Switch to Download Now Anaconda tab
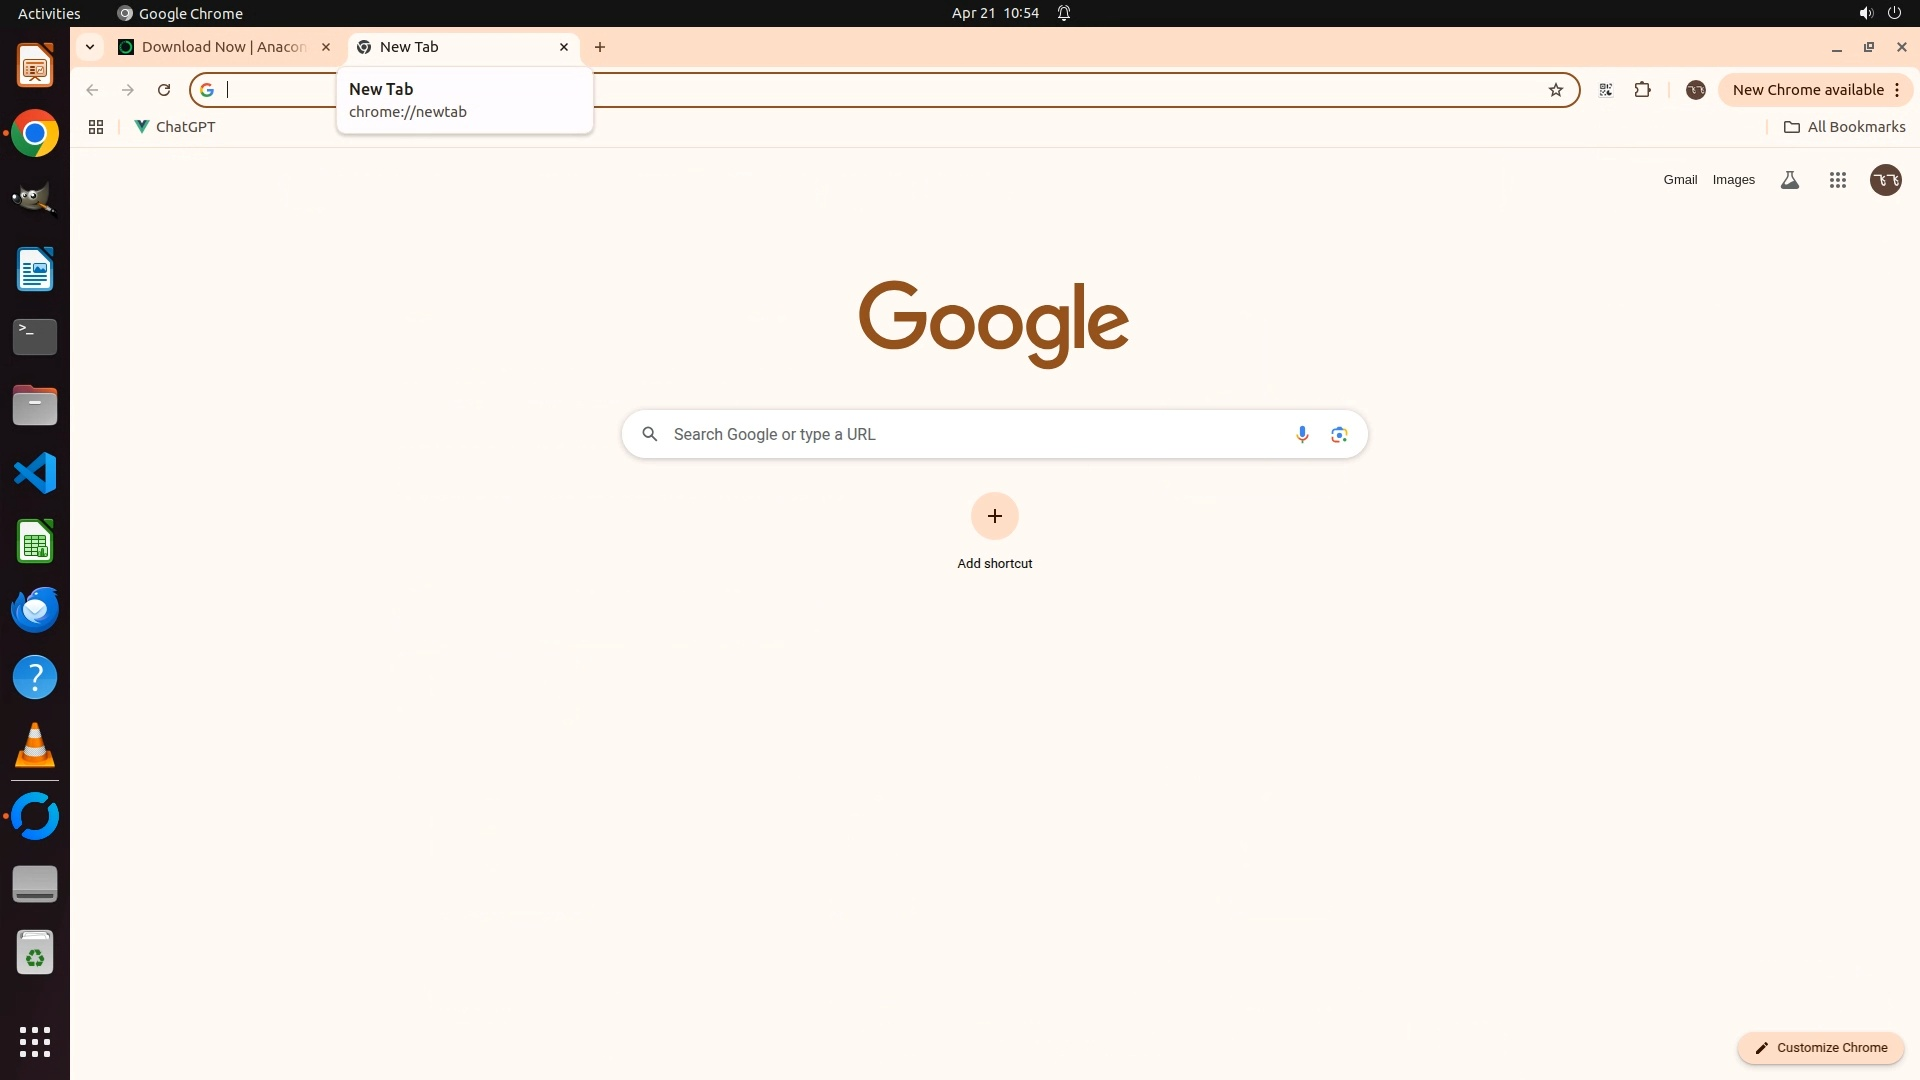This screenshot has height=1080, width=1920. point(223,47)
